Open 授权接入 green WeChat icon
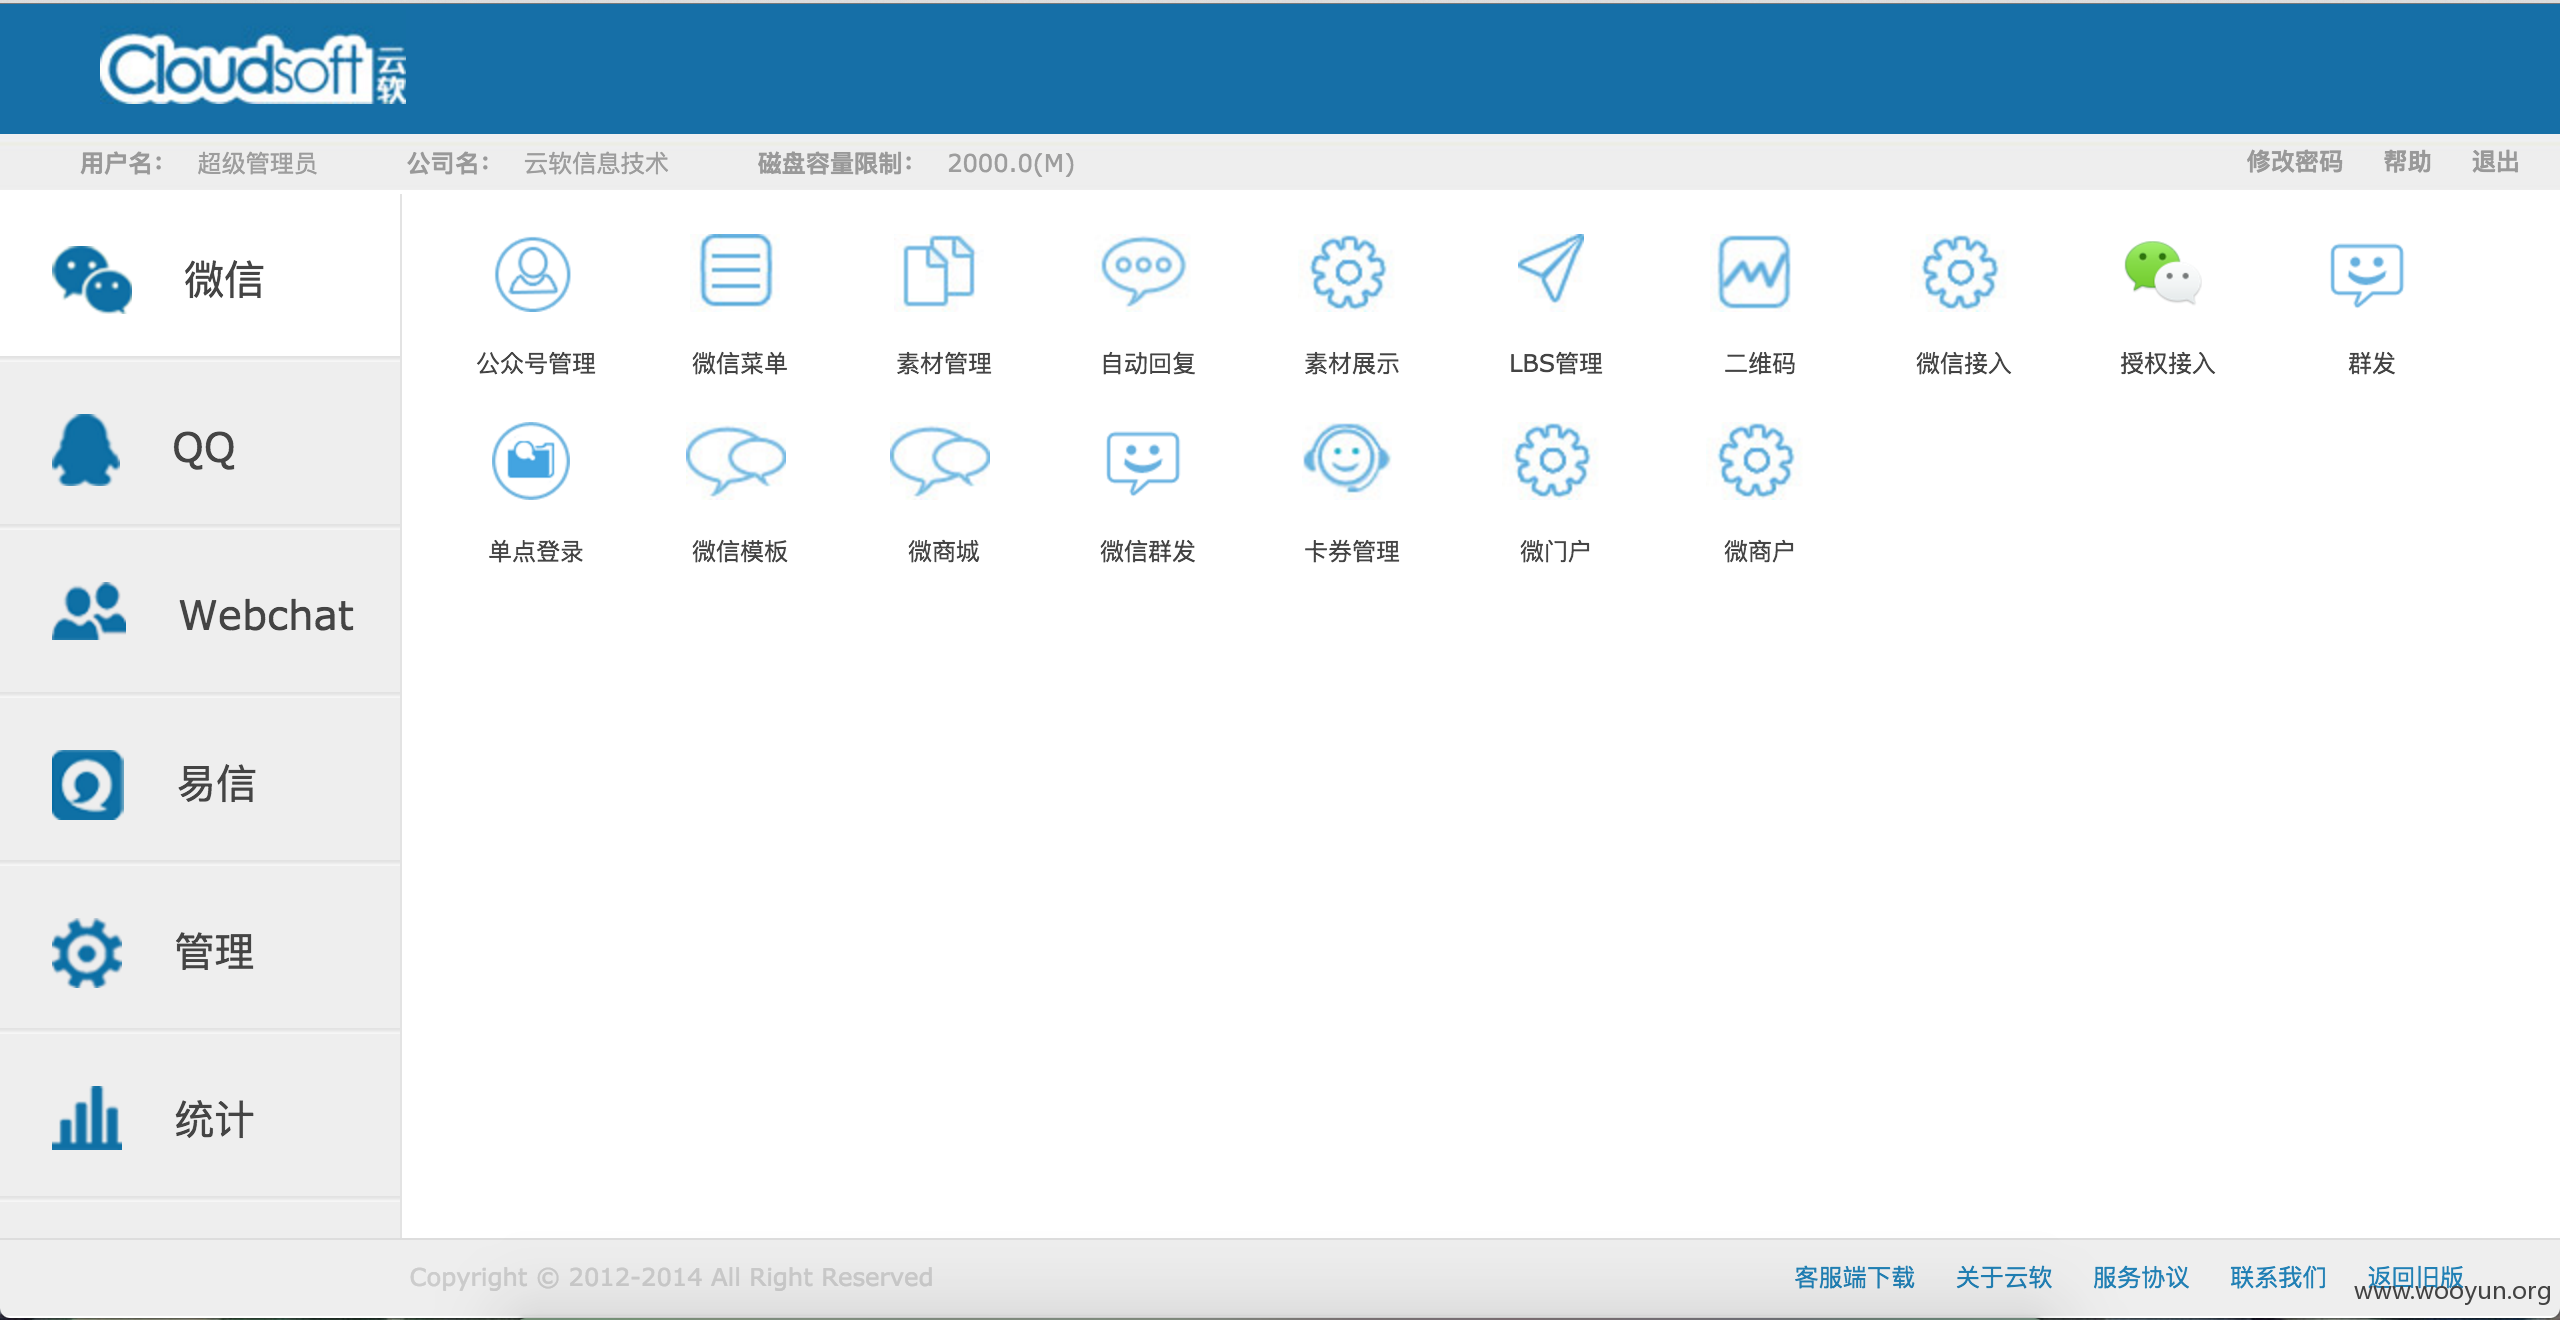 pyautogui.click(x=2162, y=272)
